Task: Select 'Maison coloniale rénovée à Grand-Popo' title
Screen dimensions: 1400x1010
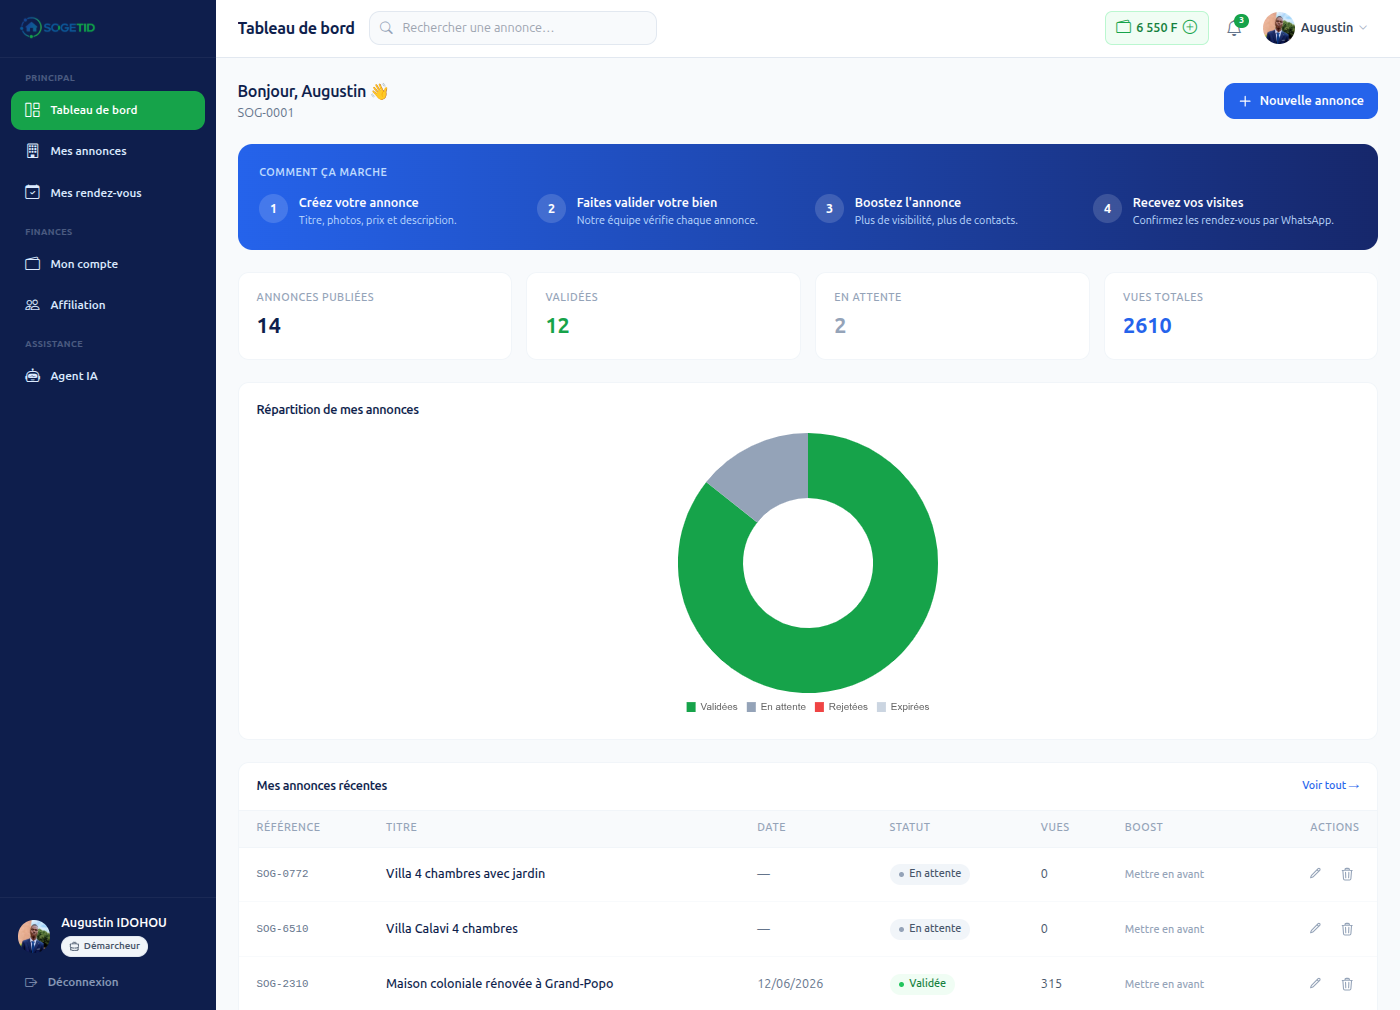Action: tap(499, 984)
